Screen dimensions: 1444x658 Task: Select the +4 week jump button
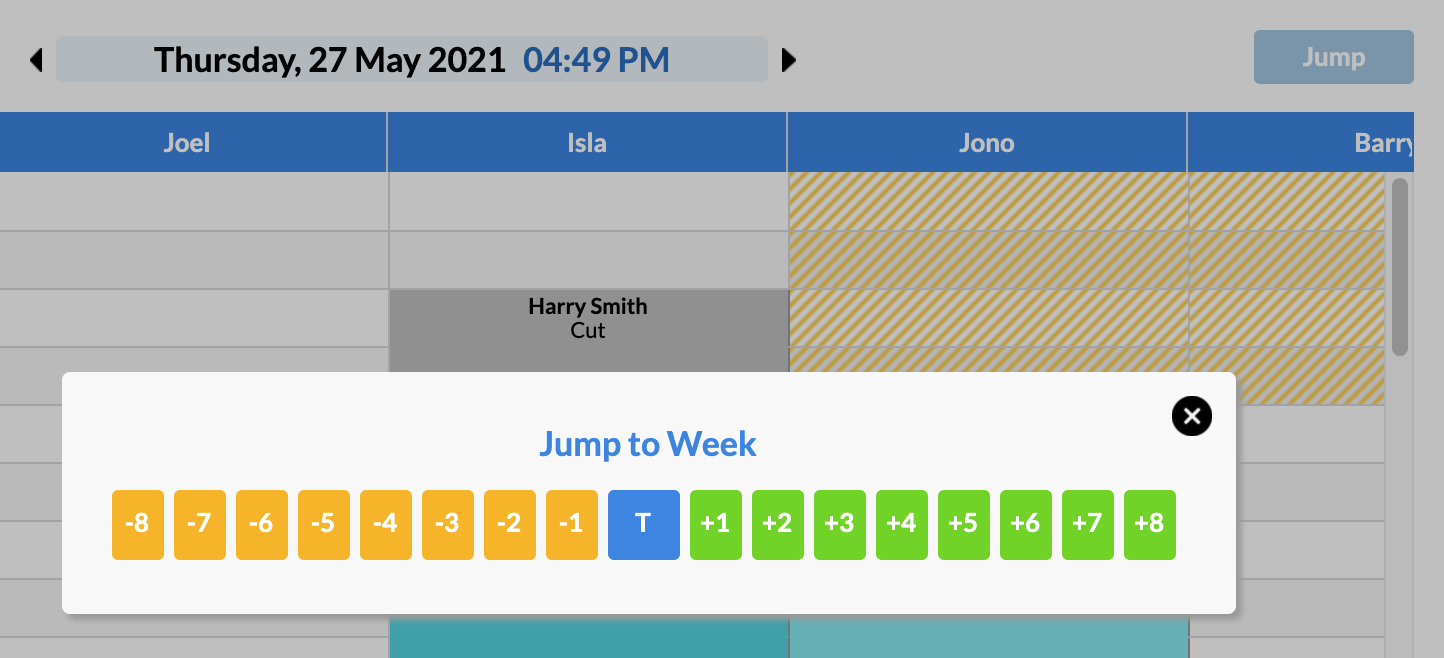[901, 524]
